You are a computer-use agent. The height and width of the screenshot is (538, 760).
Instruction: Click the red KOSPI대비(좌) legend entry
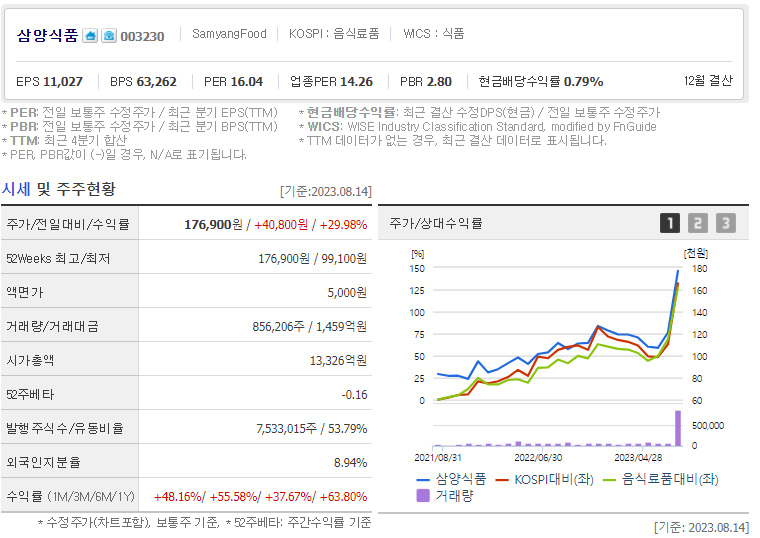[544, 479]
